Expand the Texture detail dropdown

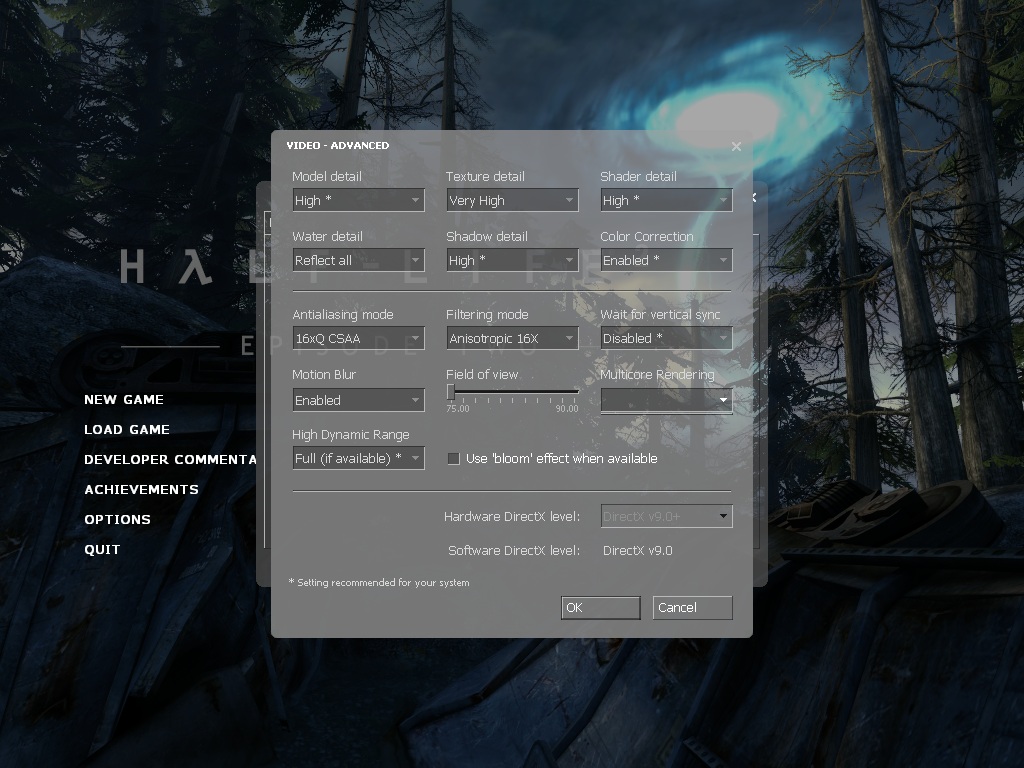pyautogui.click(x=512, y=201)
